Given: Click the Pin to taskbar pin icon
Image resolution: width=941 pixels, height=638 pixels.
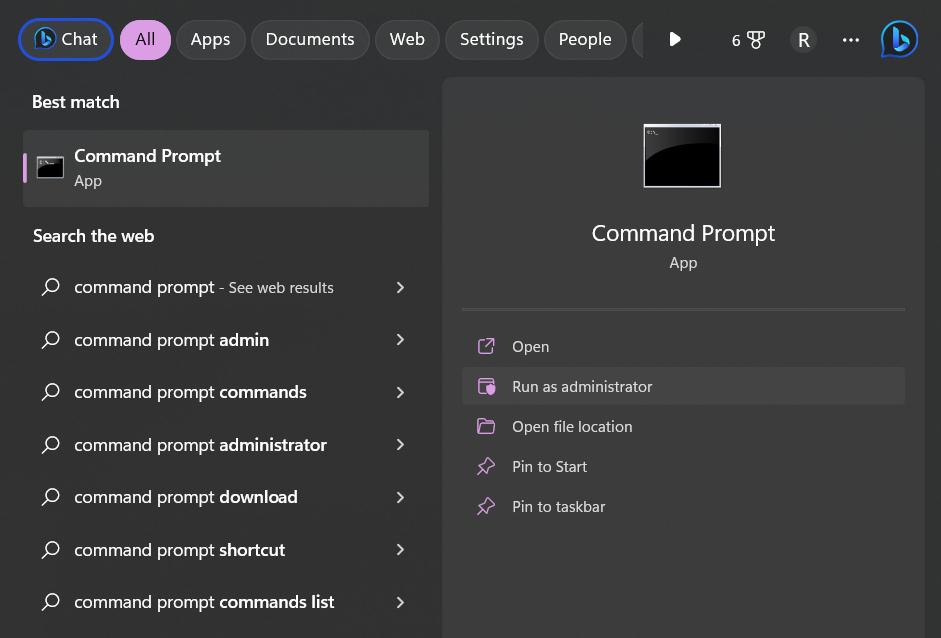Looking at the screenshot, I should point(486,507).
